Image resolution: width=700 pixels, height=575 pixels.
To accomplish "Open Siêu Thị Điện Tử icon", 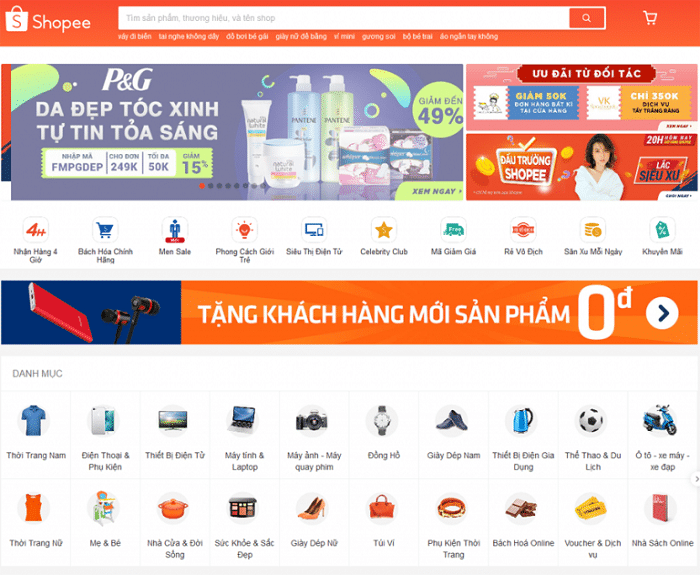I will pyautogui.click(x=314, y=230).
